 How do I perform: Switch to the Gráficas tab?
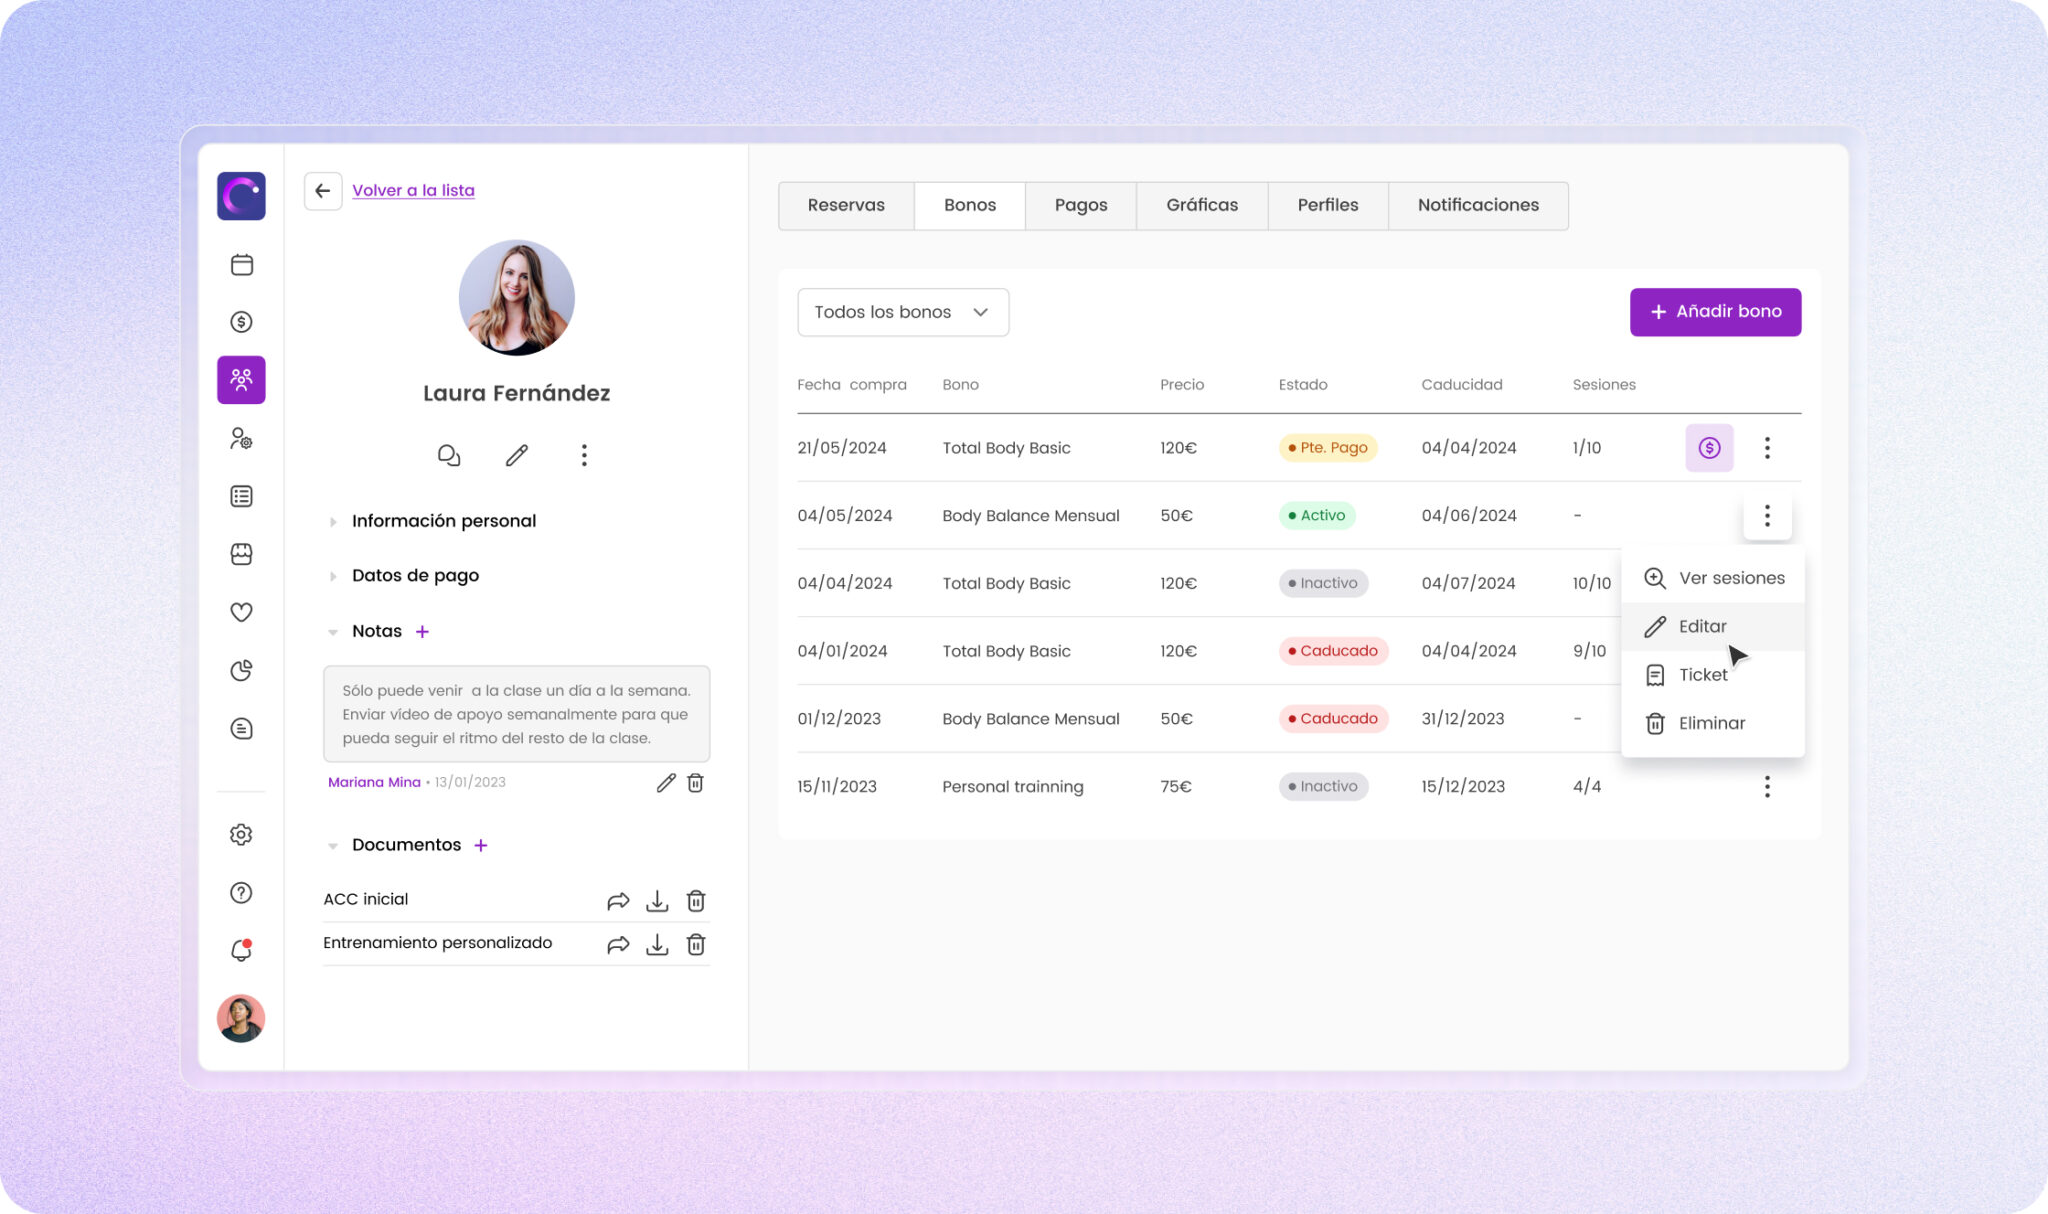(x=1202, y=205)
